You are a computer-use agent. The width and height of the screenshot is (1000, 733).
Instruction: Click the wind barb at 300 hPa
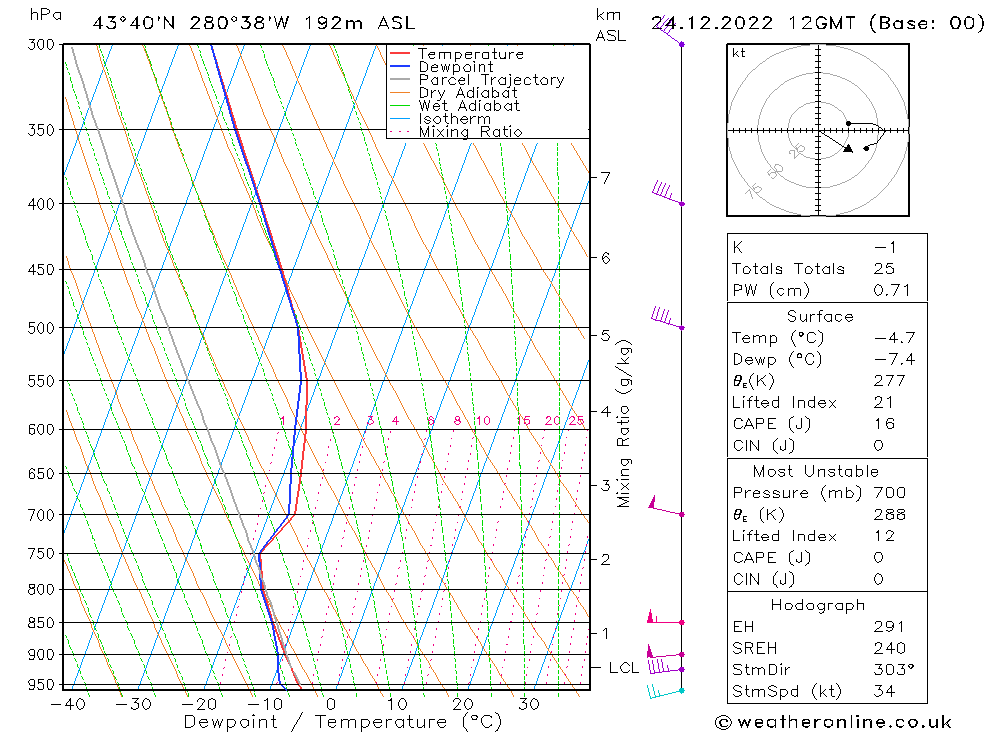[x=668, y=32]
